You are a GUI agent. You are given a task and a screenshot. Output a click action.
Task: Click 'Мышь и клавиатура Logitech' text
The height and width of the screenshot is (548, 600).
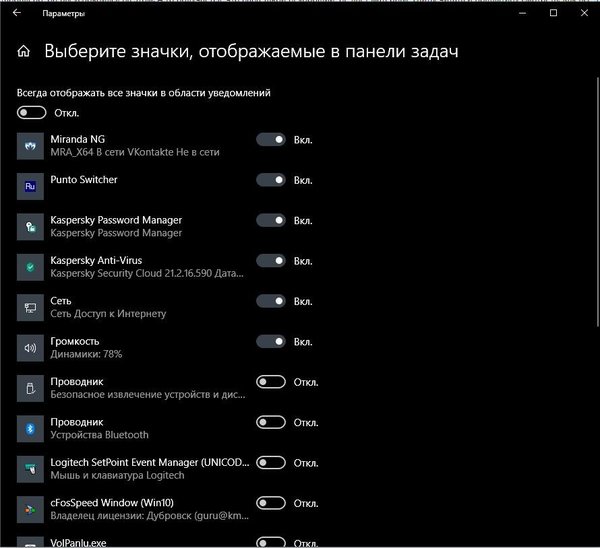click(117, 475)
